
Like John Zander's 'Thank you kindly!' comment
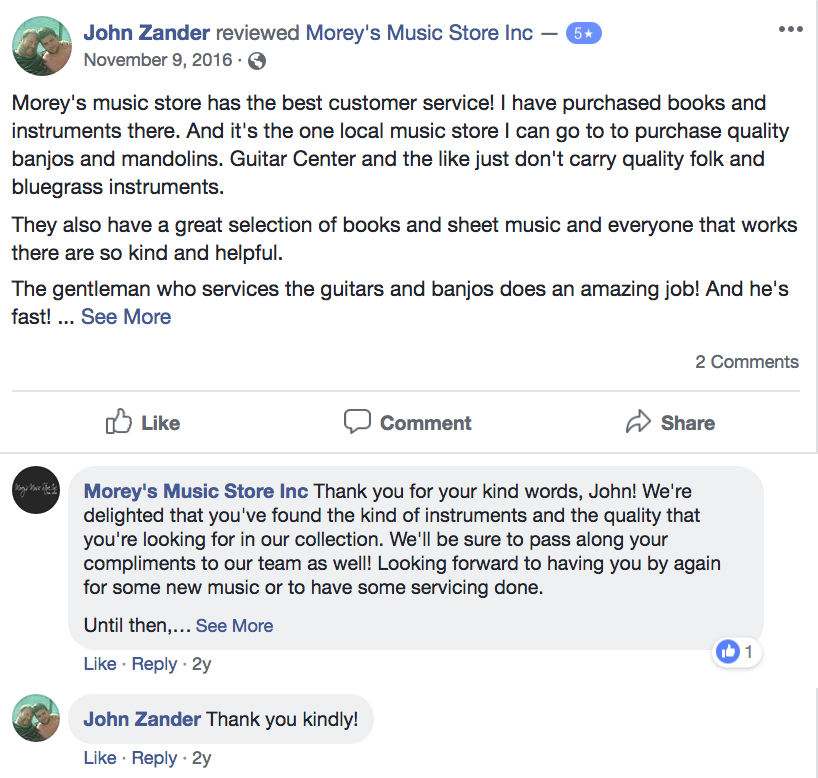[100, 758]
